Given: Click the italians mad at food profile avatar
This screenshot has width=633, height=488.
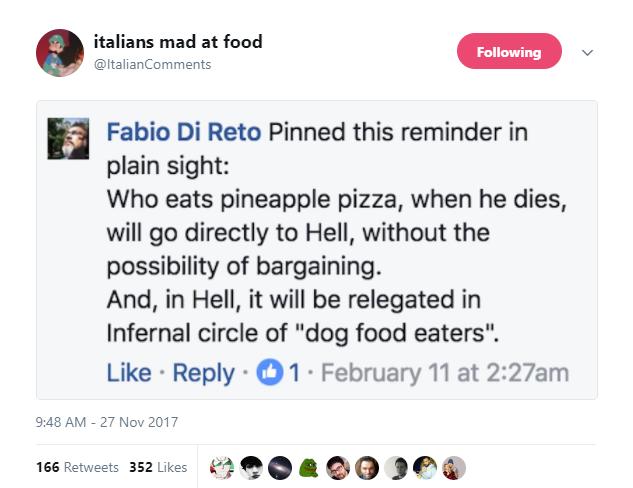Looking at the screenshot, I should [x=60, y=54].
